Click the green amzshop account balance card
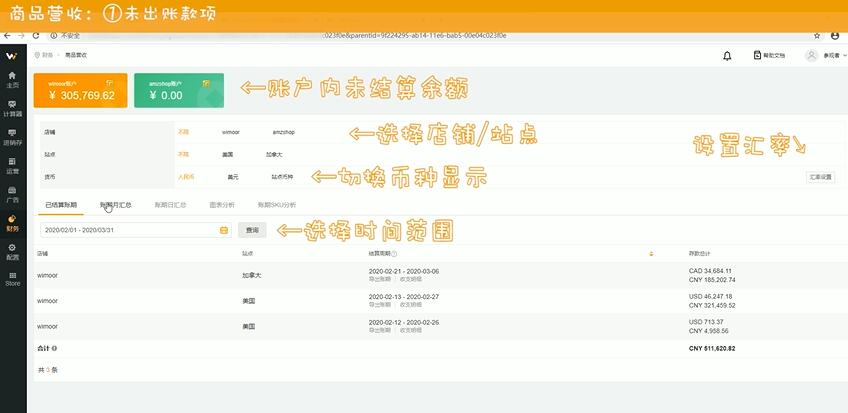 [x=179, y=90]
